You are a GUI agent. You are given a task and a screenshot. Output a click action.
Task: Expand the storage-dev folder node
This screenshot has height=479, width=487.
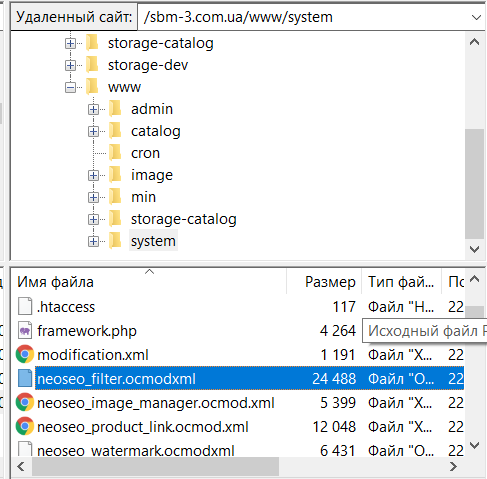coord(70,65)
